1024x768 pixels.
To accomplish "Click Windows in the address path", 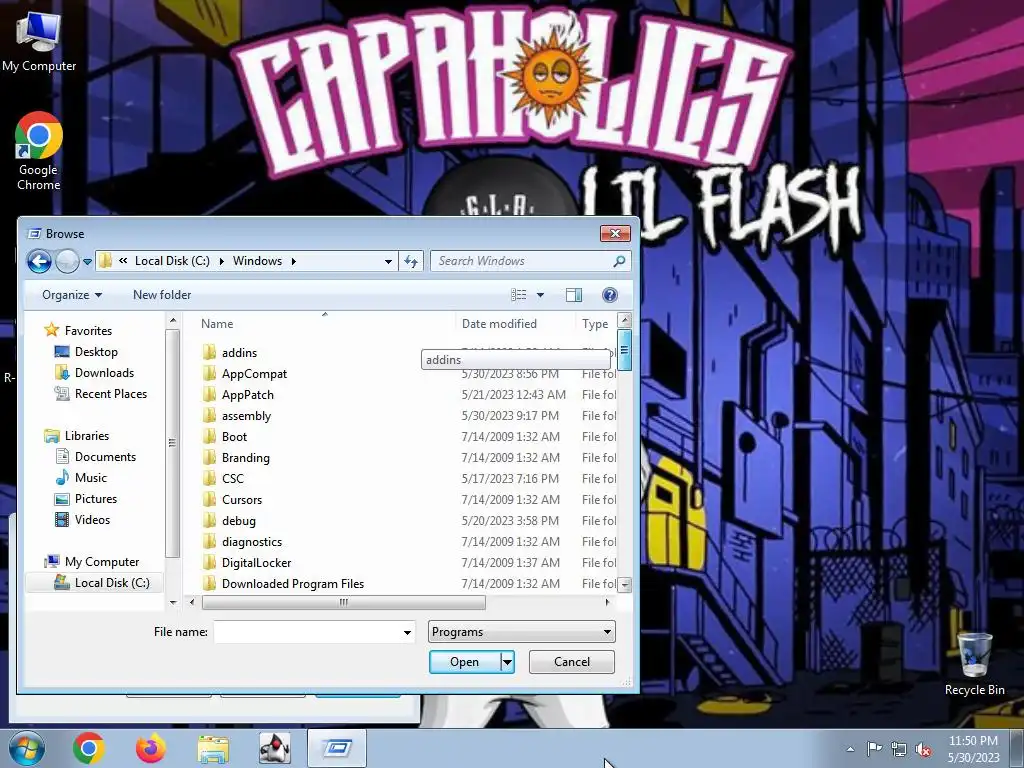I will click(257, 261).
